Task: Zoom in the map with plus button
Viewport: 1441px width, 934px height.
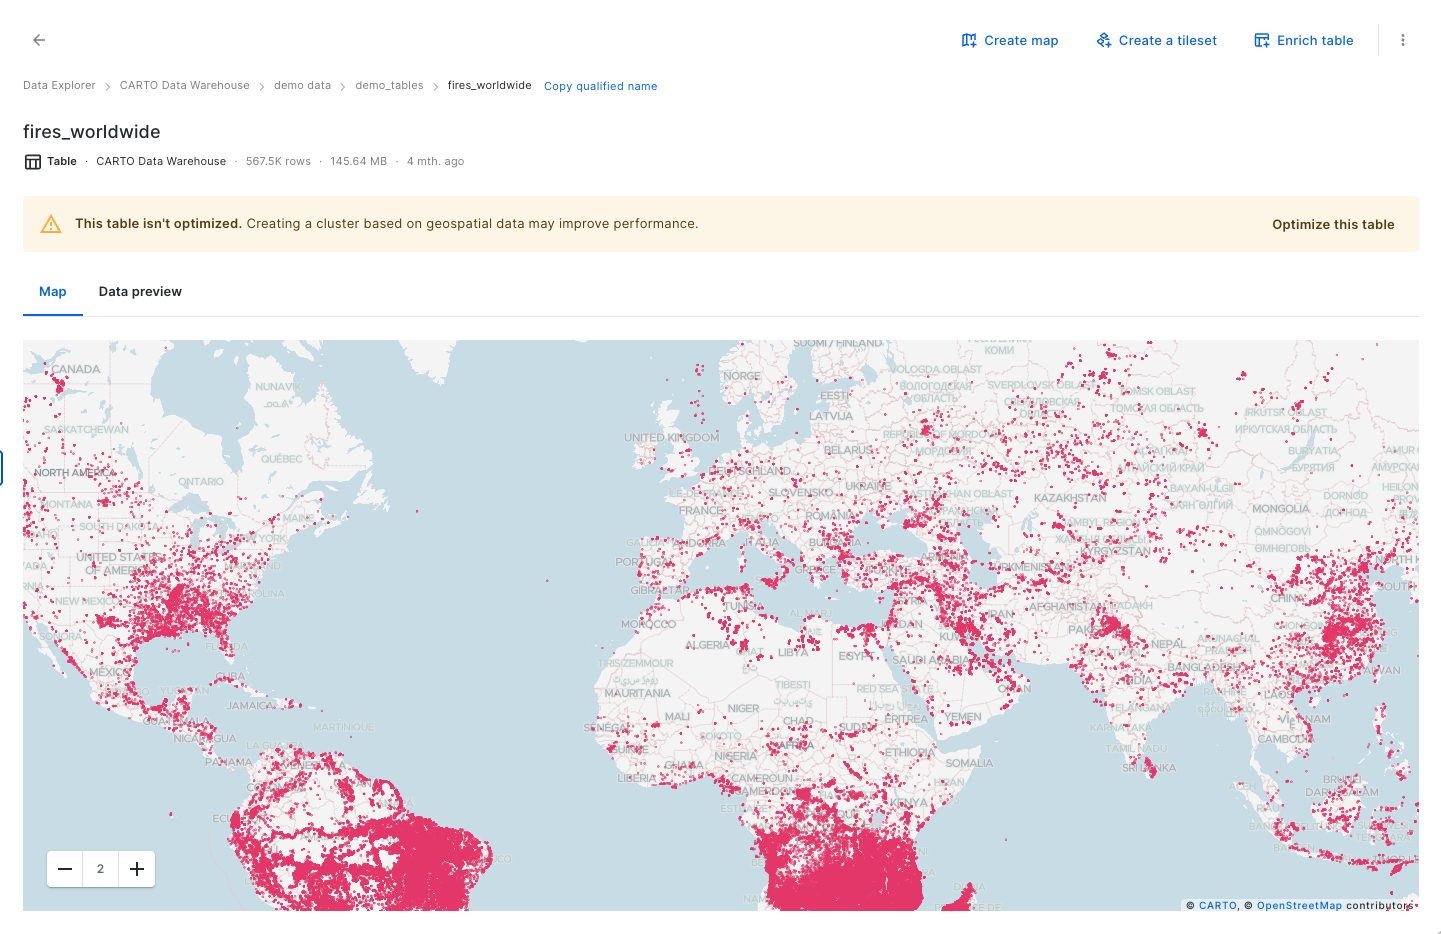Action: (137, 869)
